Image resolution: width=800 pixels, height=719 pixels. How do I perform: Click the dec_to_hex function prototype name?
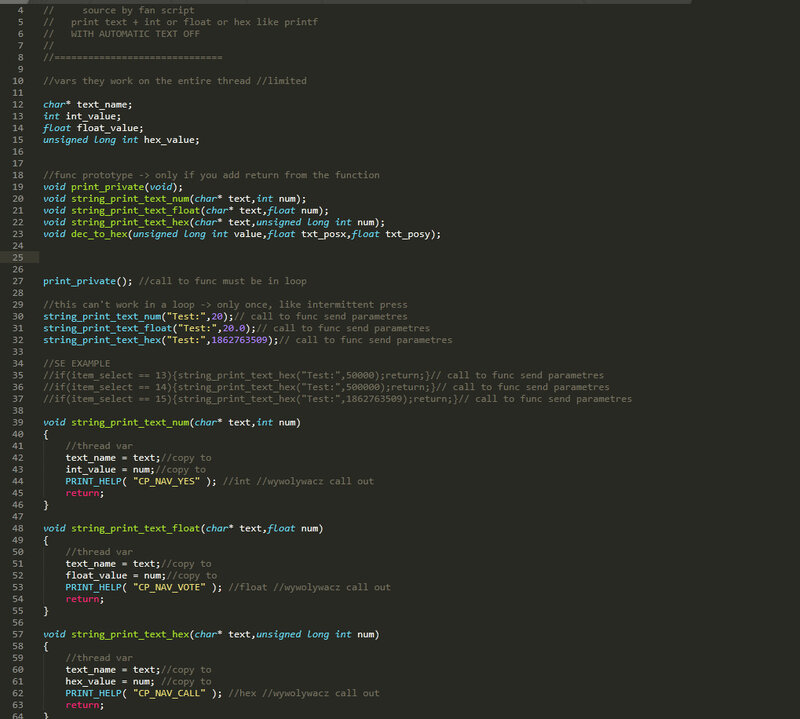pyautogui.click(x=104, y=234)
